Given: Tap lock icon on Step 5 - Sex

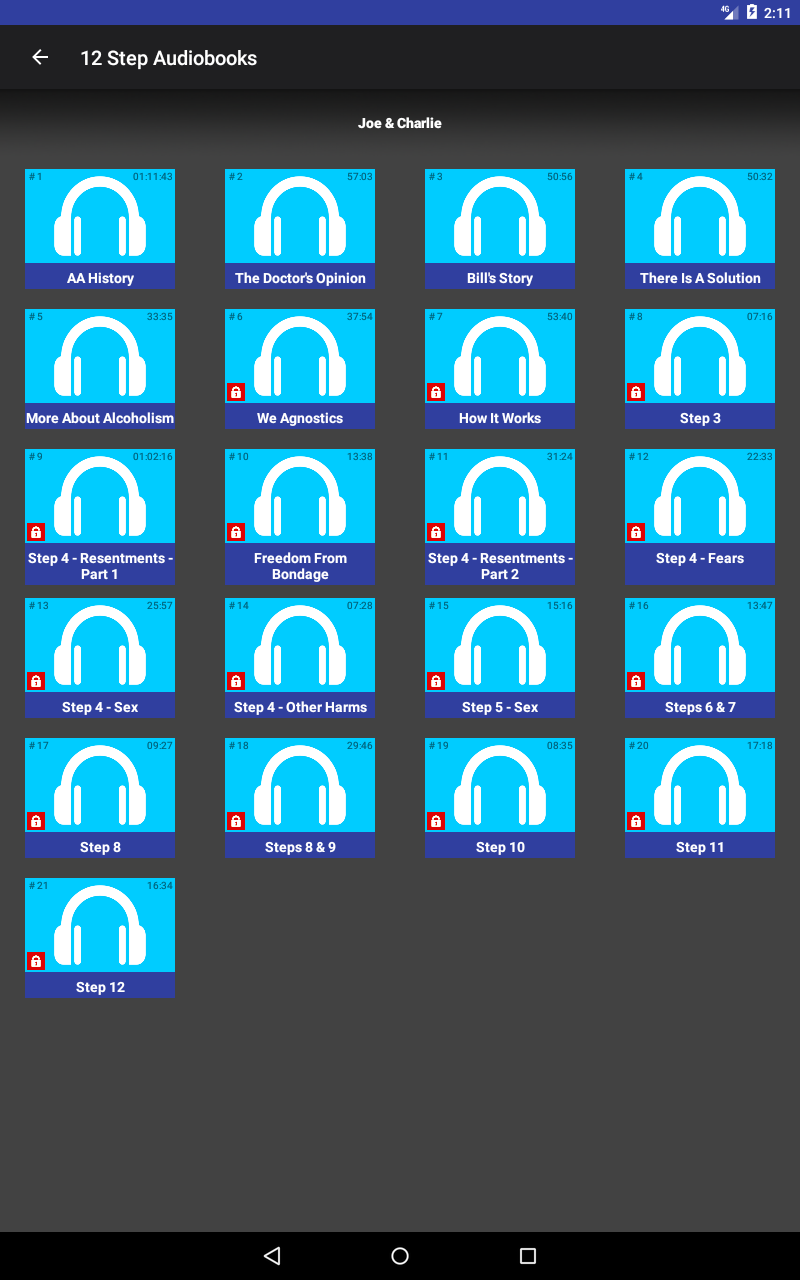Looking at the screenshot, I should point(436,681).
